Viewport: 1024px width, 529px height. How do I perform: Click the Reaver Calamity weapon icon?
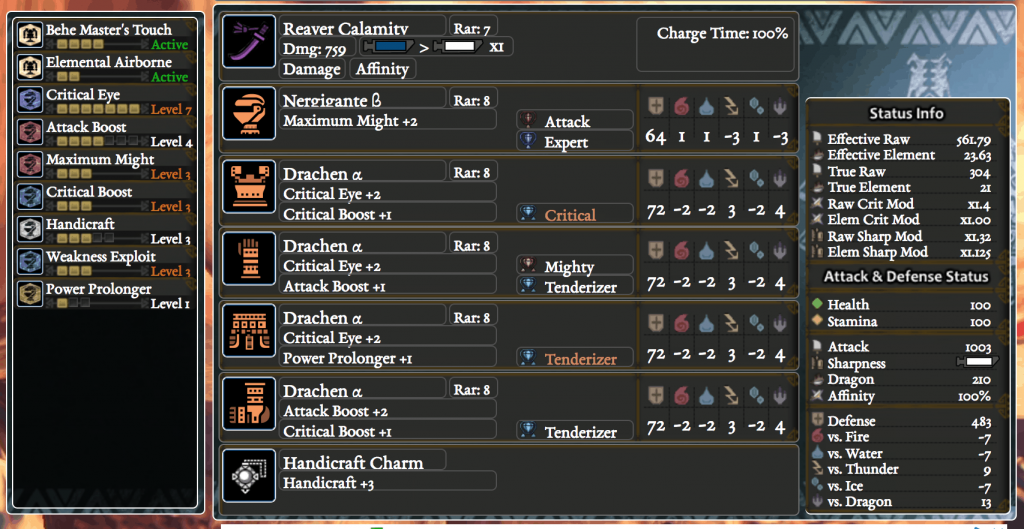[x=249, y=42]
